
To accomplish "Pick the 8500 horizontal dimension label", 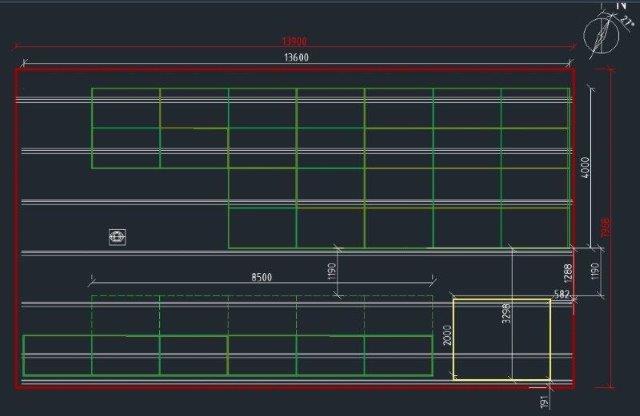I will pyautogui.click(x=262, y=277).
